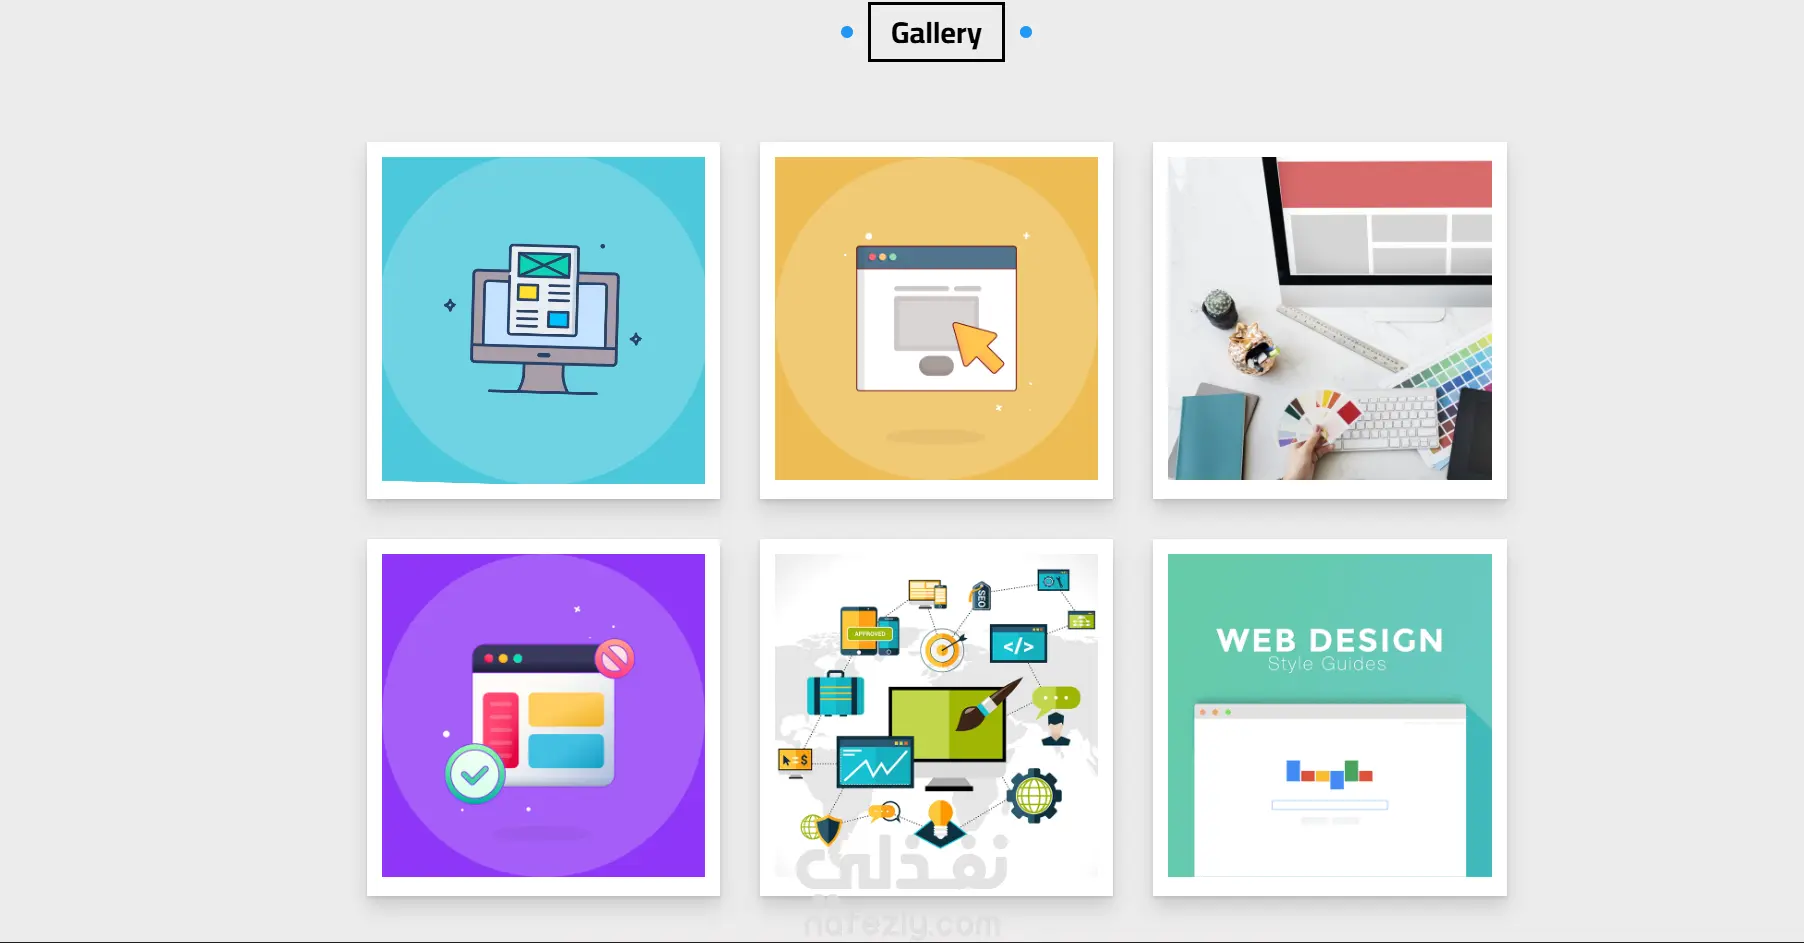Click the globe gear icon in collage

click(x=1034, y=796)
